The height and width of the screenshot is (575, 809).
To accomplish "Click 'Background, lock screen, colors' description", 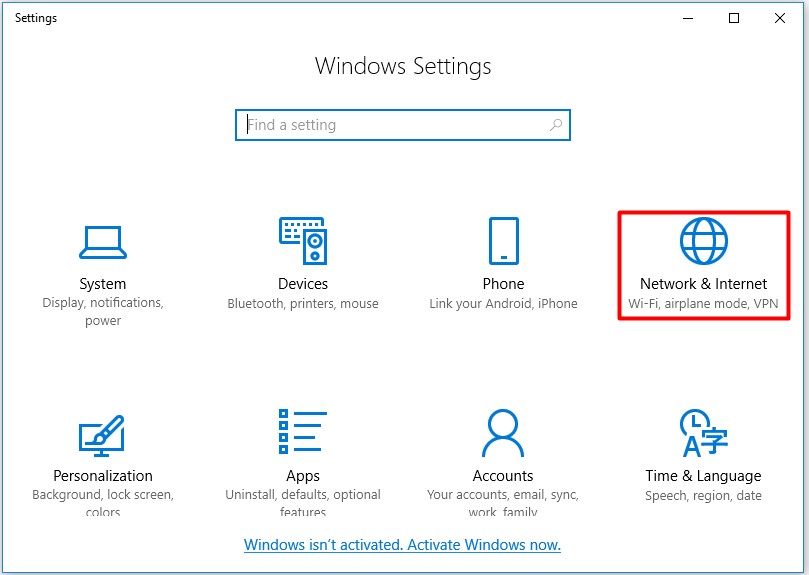I will tap(103, 503).
